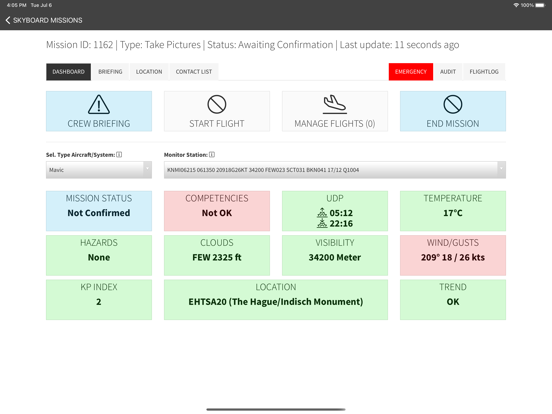This screenshot has width=552, height=414.
Task: Expand the Monitor Station dropdown arrow
Action: click(x=501, y=170)
